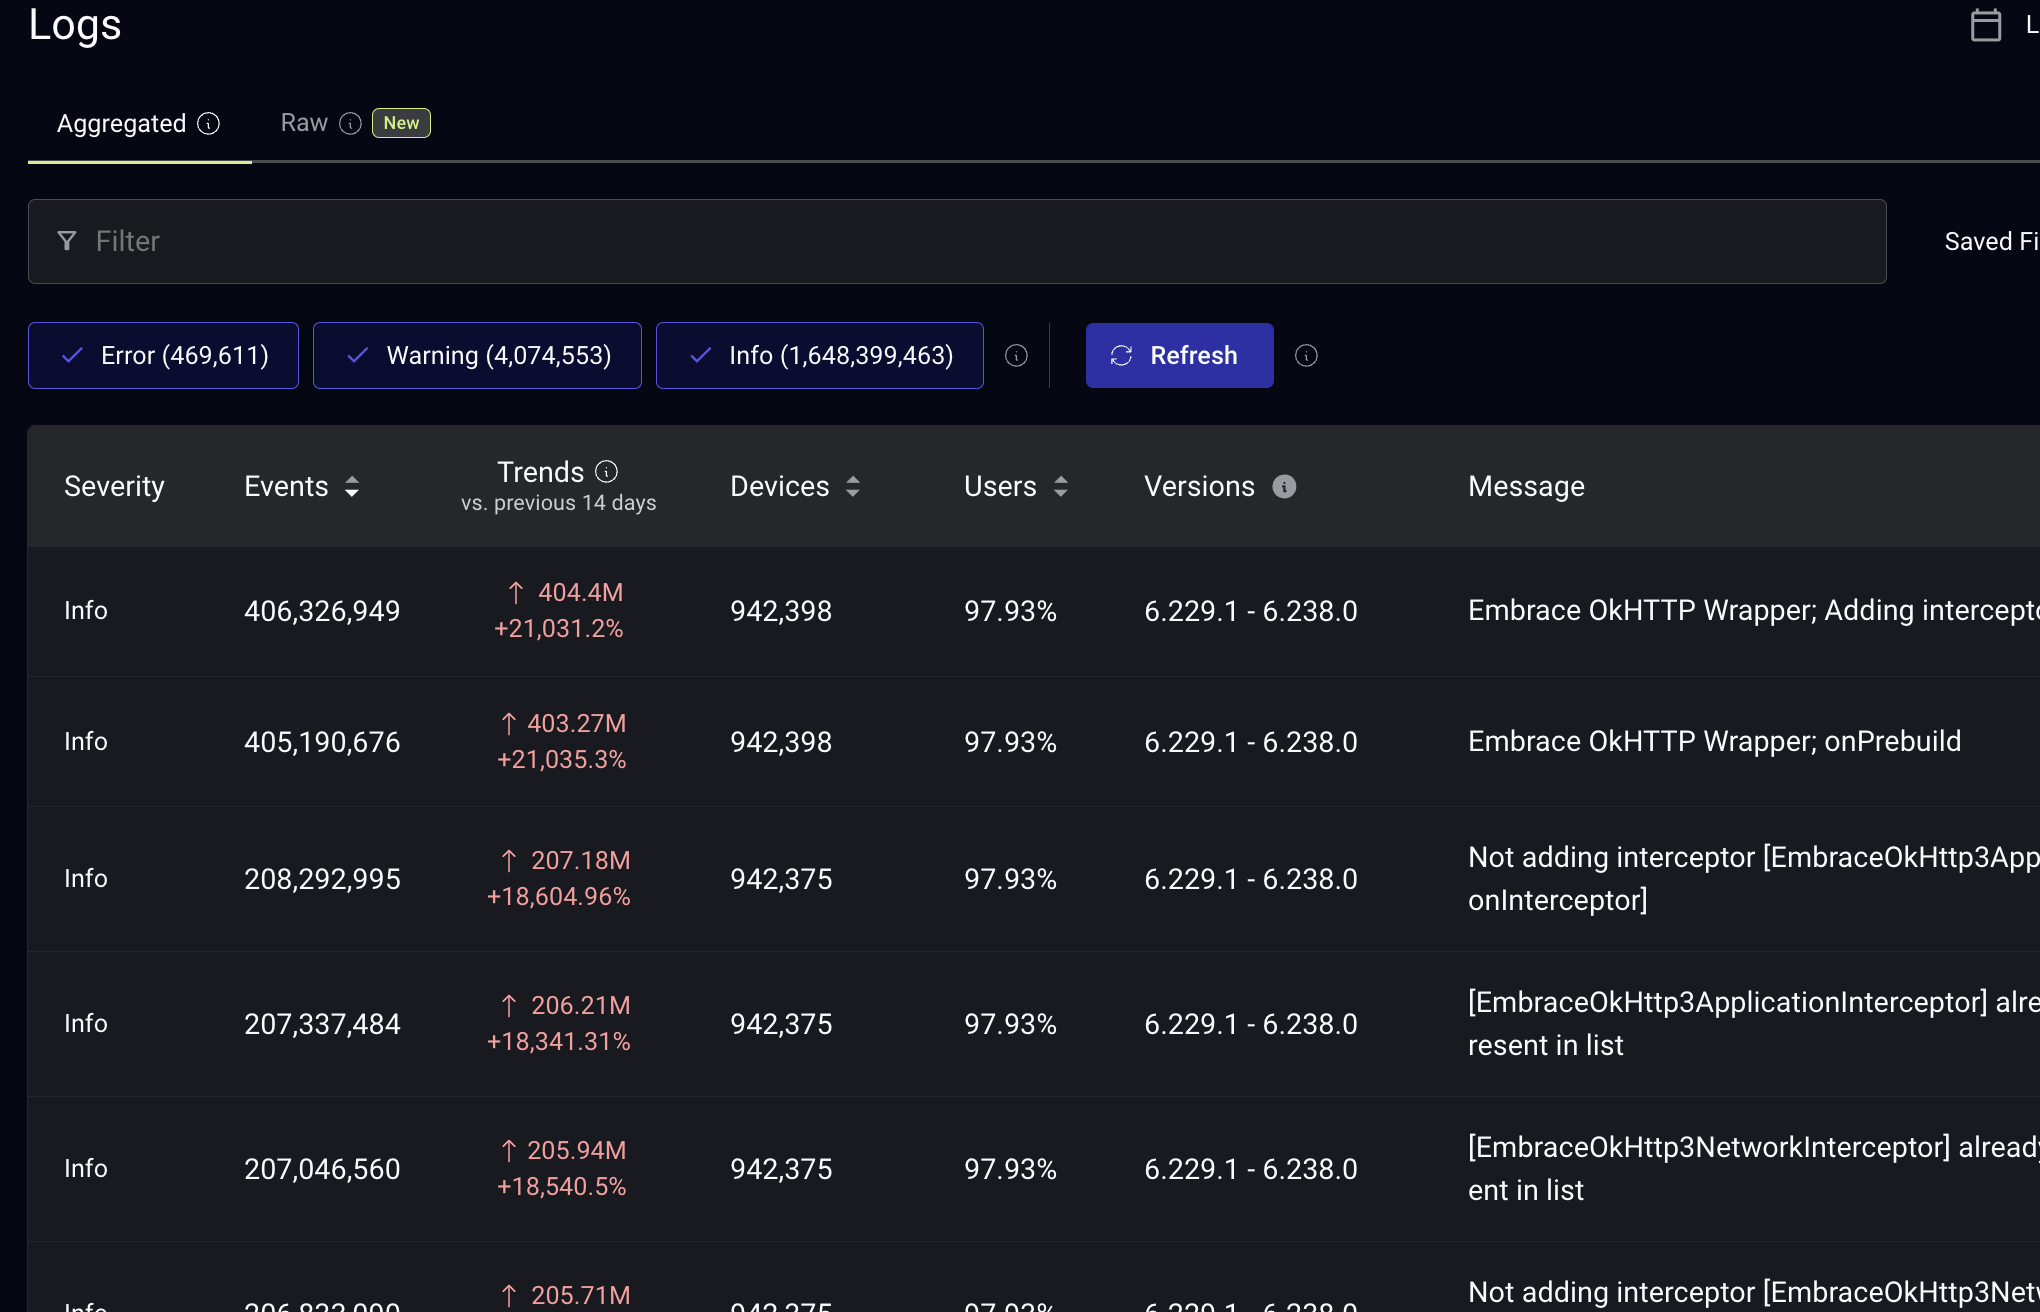Click the filter funnel icon
The width and height of the screenshot is (2040, 1312).
pos(67,241)
